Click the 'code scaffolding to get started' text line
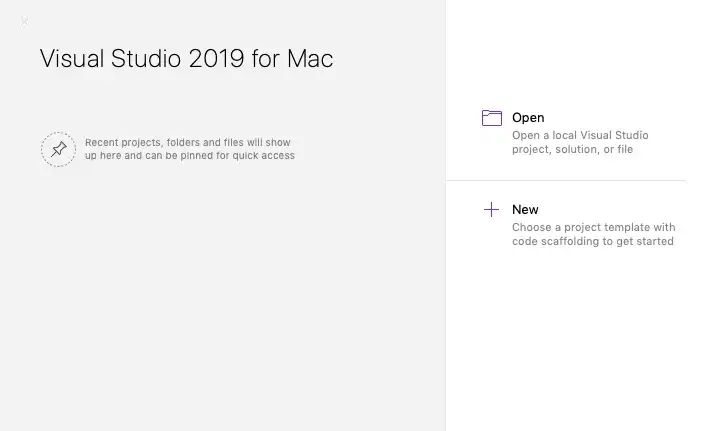Screen dimensions: 702x431 pos(592,242)
